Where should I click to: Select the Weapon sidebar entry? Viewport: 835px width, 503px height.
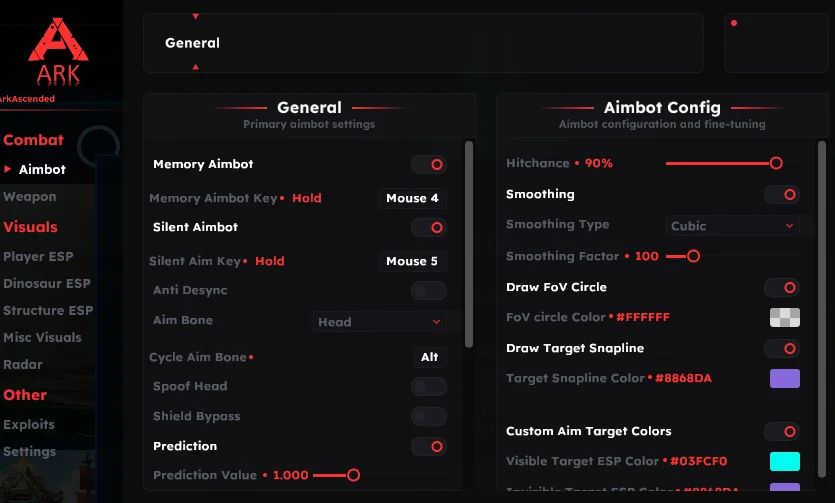click(30, 196)
